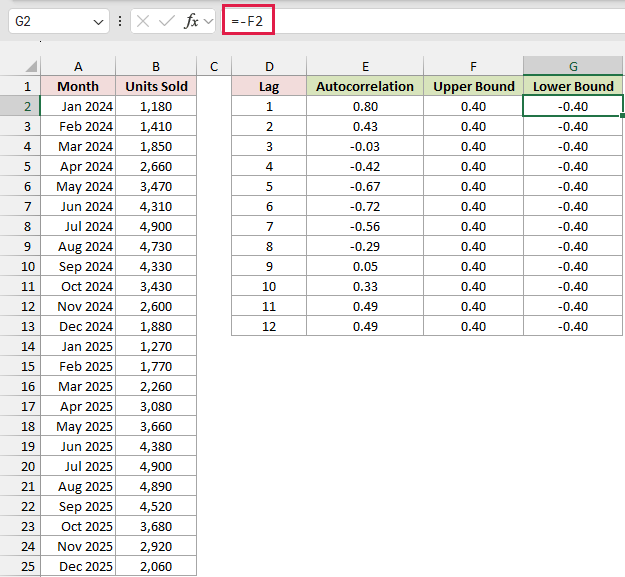Screen dimensions: 625x577
Task: Click the Cancel X icon in formula bar
Action: click(x=143, y=21)
